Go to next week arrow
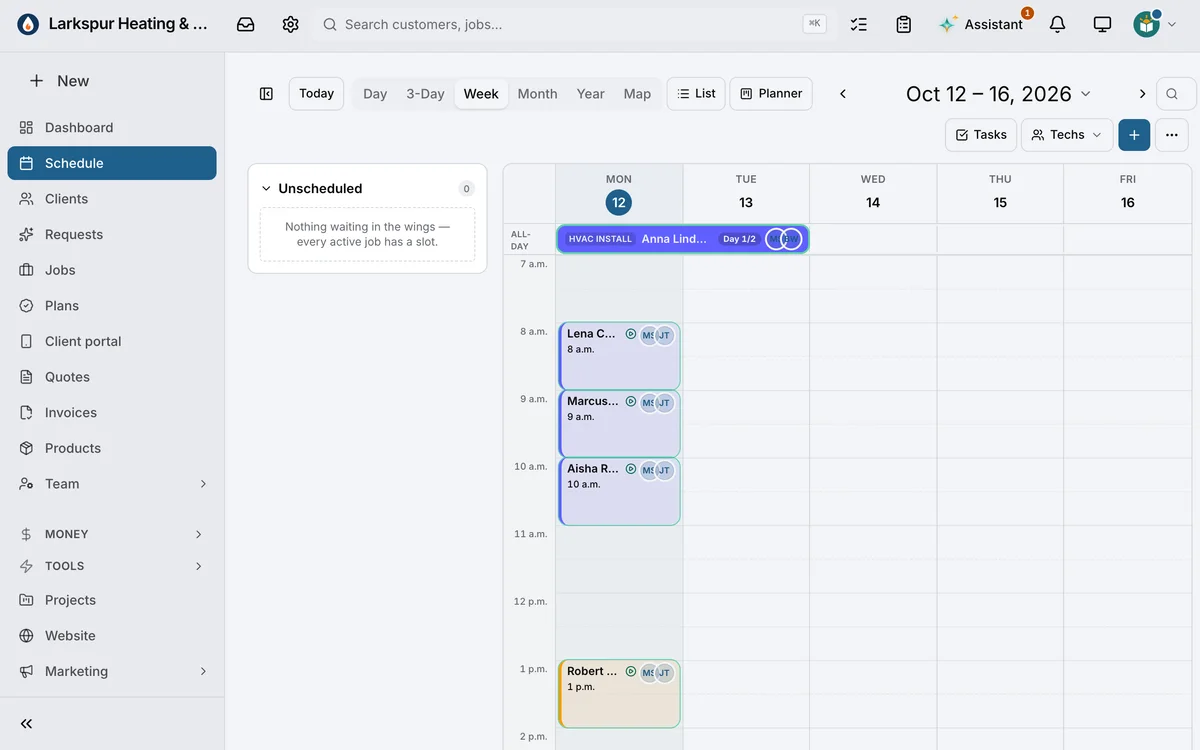 pos(1142,94)
